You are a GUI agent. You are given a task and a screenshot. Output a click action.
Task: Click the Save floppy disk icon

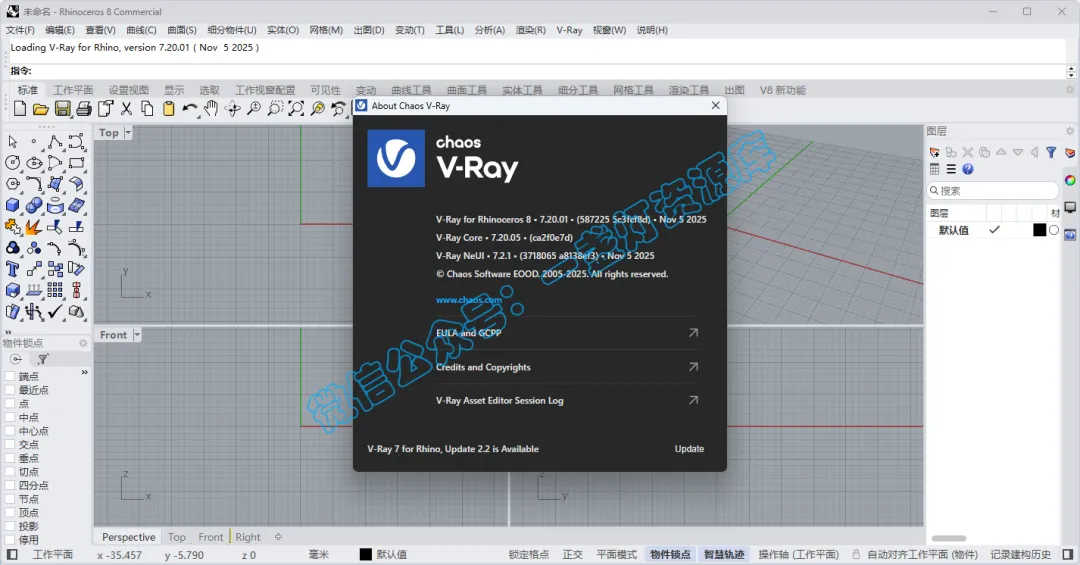pyautogui.click(x=63, y=108)
